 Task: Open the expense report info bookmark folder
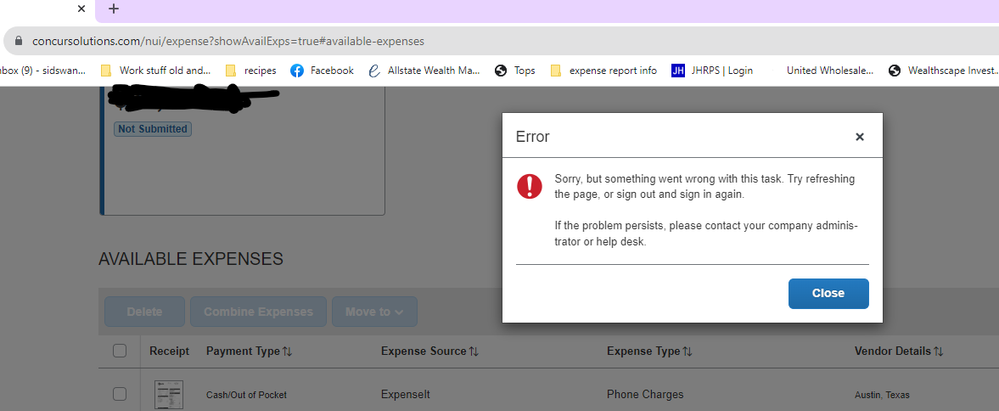[x=603, y=71]
